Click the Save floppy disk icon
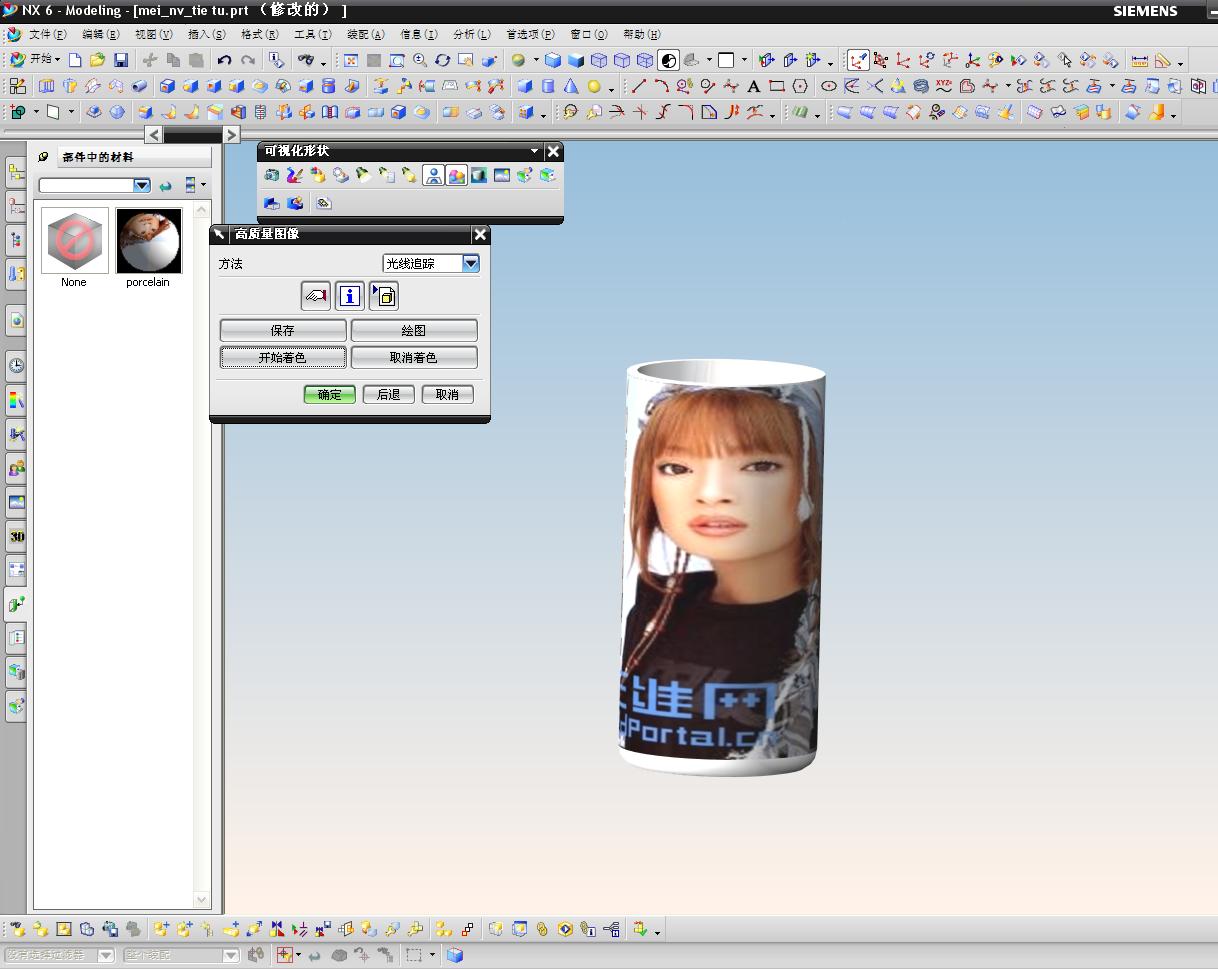The image size is (1218, 969). (120, 60)
